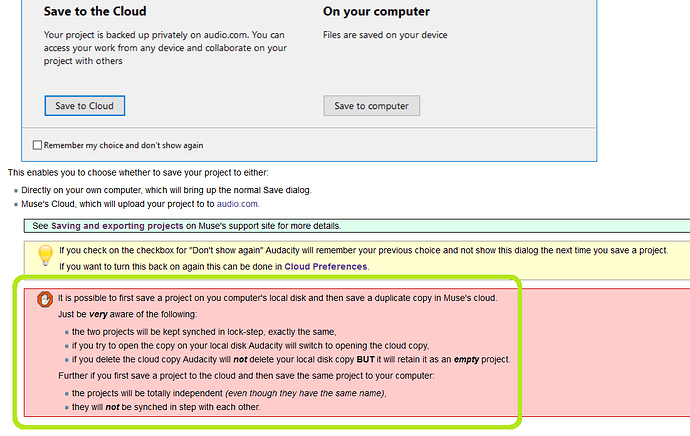Click the red stop-hand warning icon
690x436 pixels.
pos(44,298)
